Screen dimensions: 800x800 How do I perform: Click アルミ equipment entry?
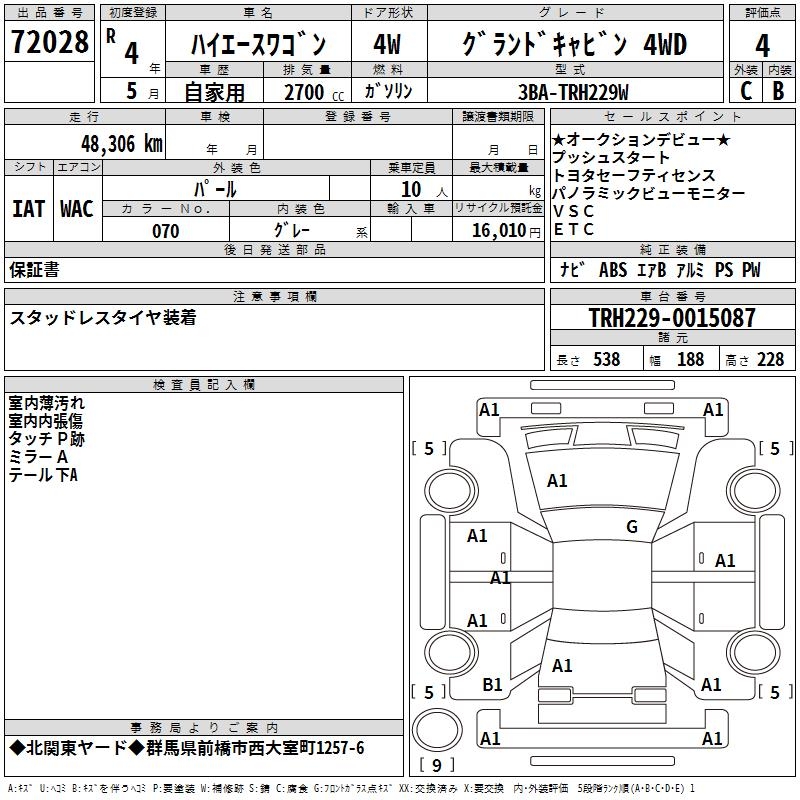690,270
